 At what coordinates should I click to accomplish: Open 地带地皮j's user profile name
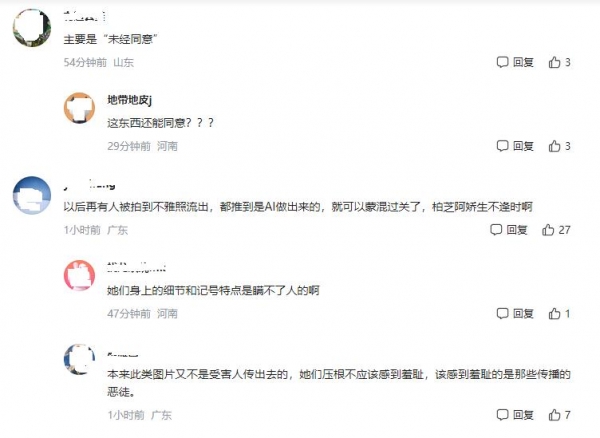pos(129,100)
